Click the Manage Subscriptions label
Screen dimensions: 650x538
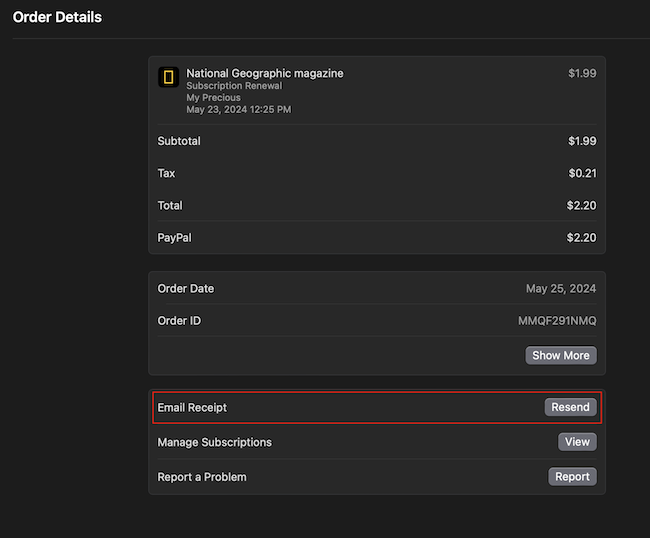tap(214, 442)
